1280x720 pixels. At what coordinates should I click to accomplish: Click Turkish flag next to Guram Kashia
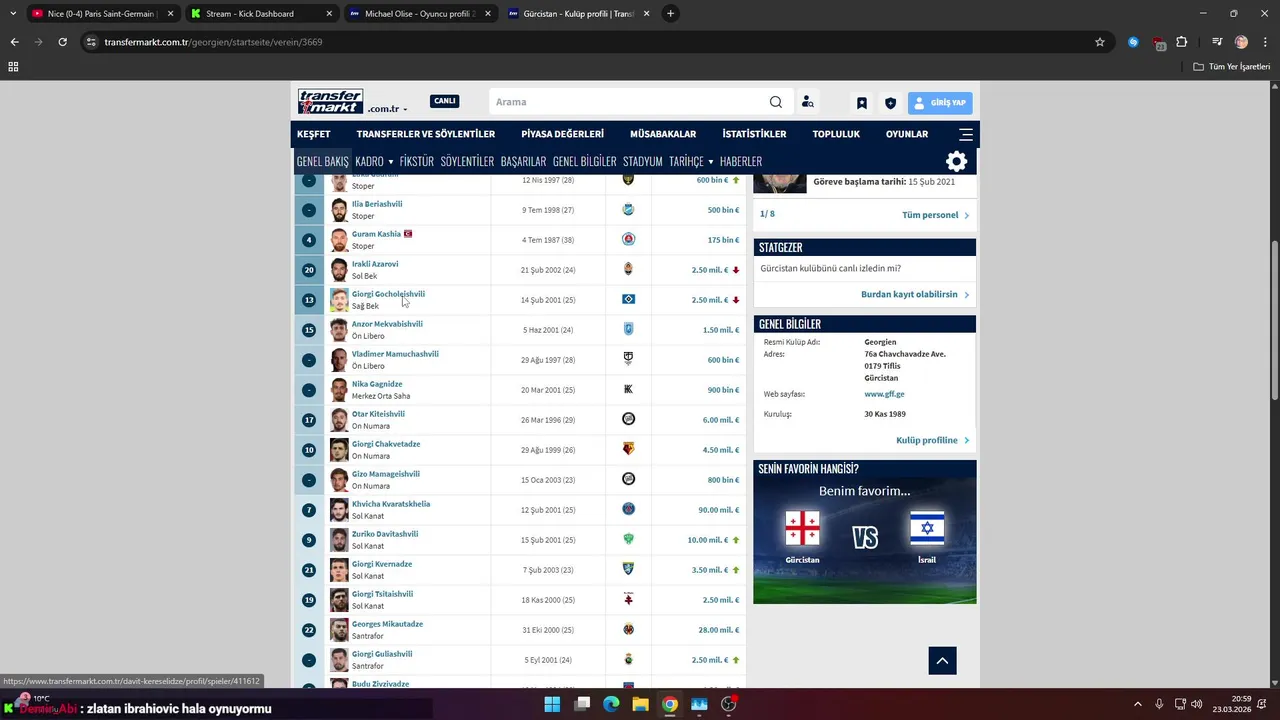[408, 234]
